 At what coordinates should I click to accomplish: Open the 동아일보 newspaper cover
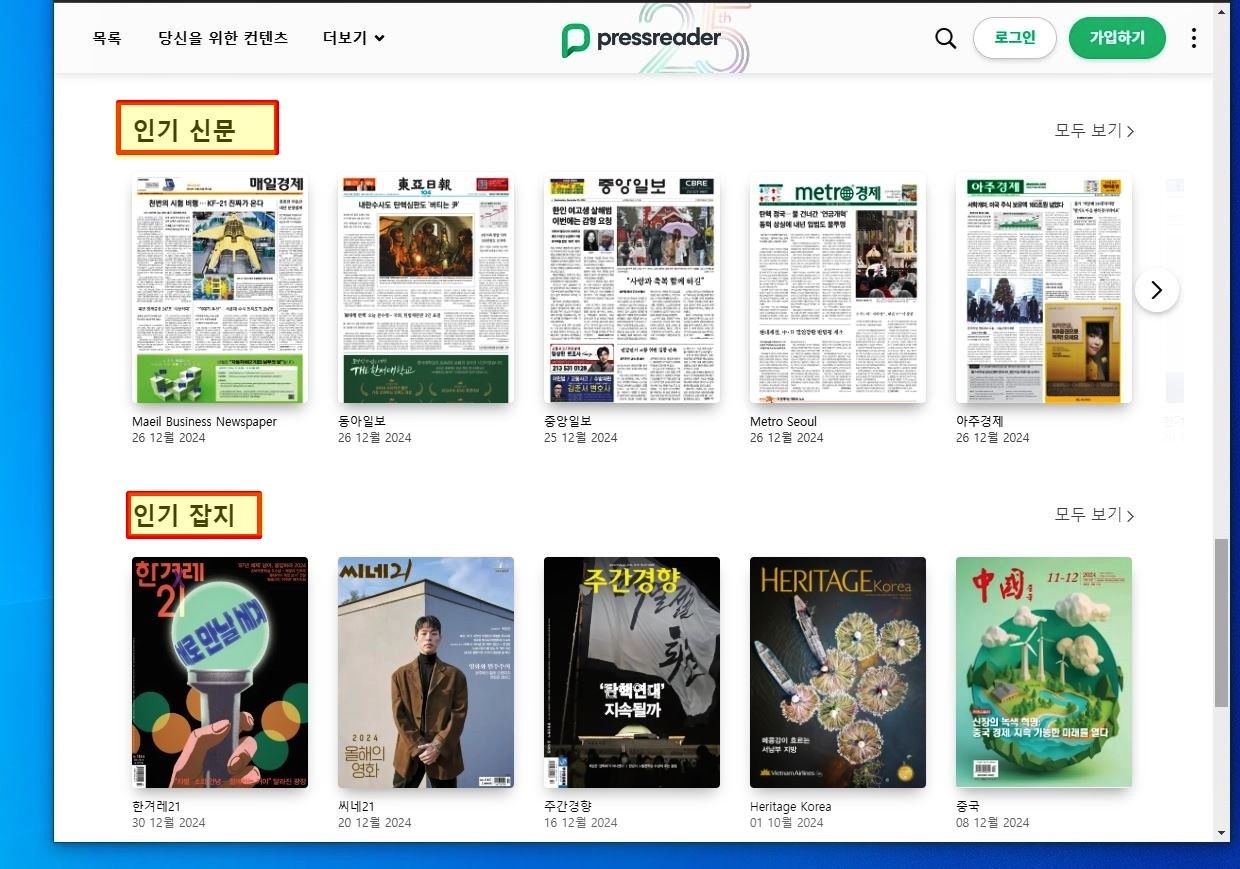pos(426,288)
